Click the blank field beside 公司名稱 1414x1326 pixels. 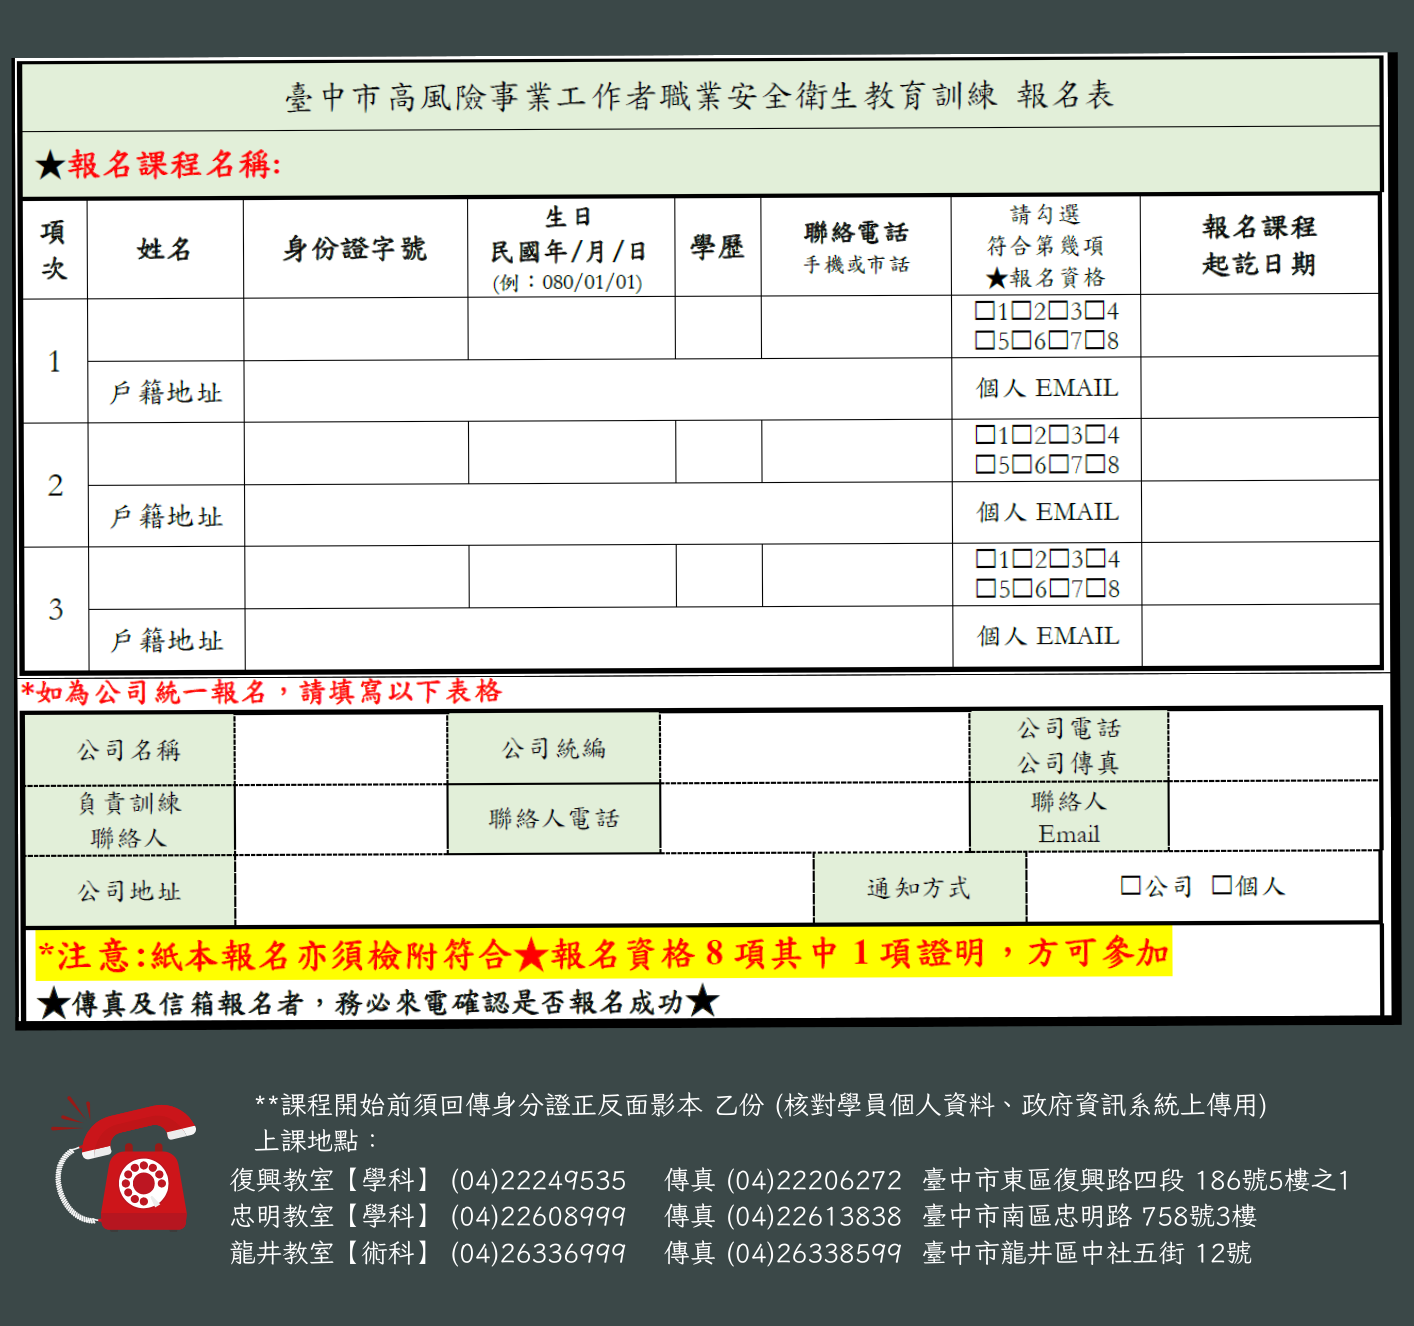click(341, 749)
